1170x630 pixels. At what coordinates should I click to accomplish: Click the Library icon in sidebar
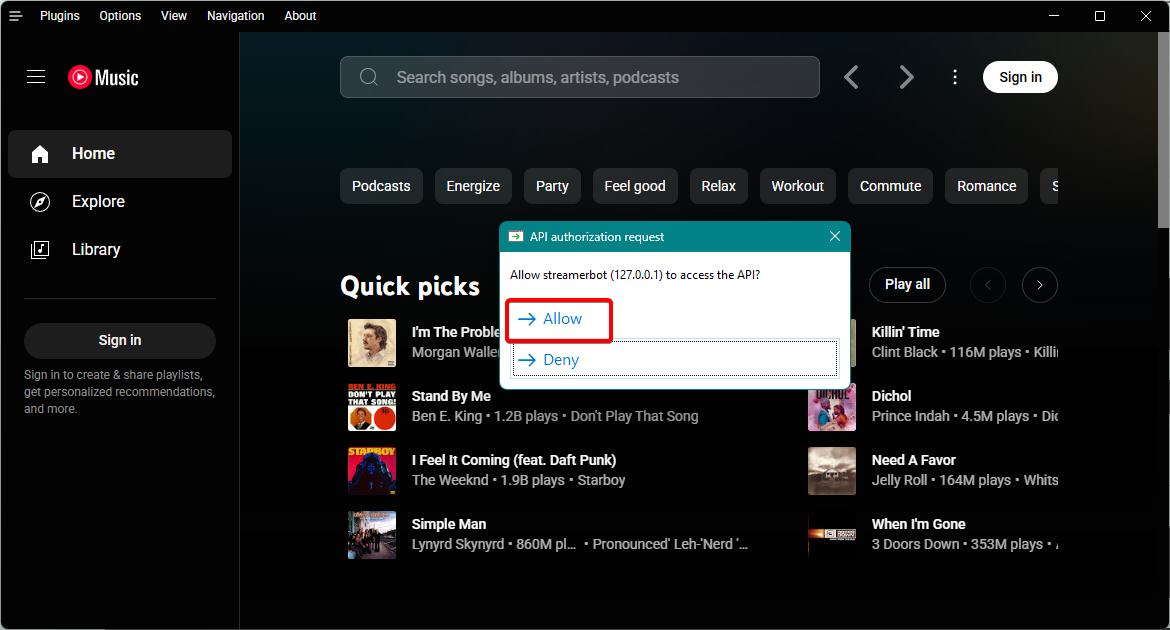pyautogui.click(x=40, y=249)
